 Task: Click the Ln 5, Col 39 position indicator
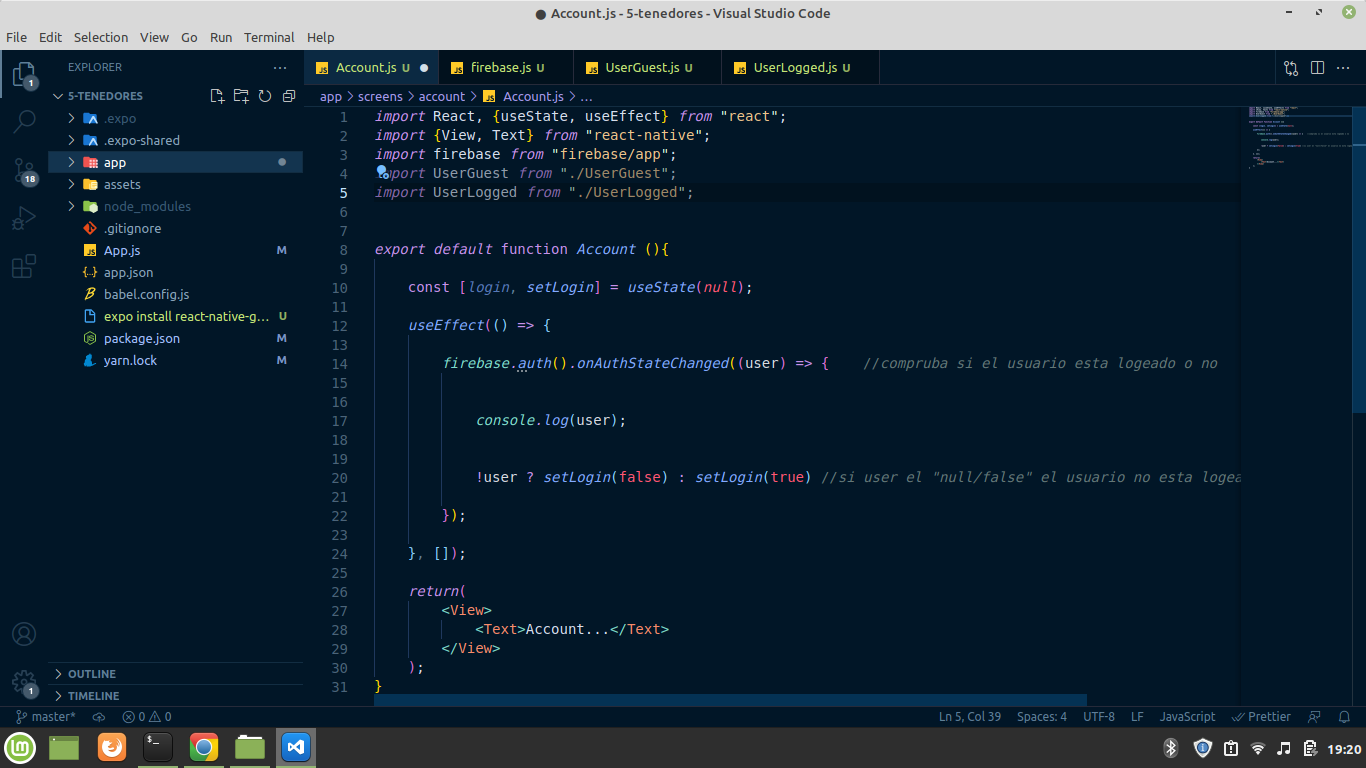[970, 717]
